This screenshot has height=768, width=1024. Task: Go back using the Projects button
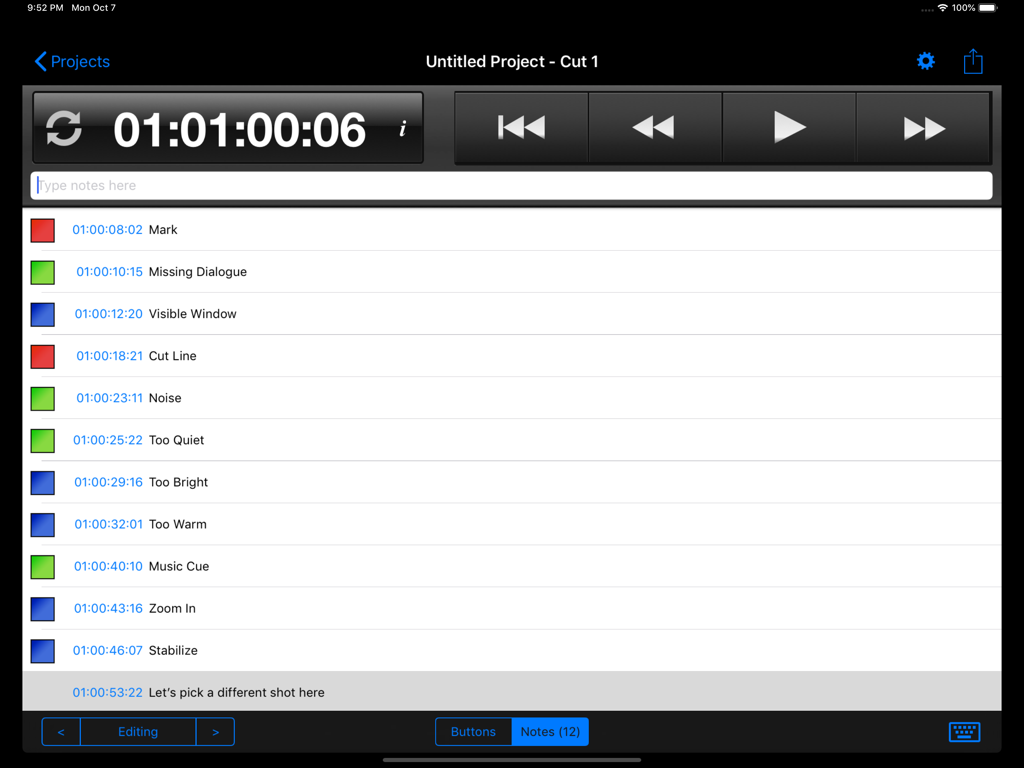pos(71,61)
